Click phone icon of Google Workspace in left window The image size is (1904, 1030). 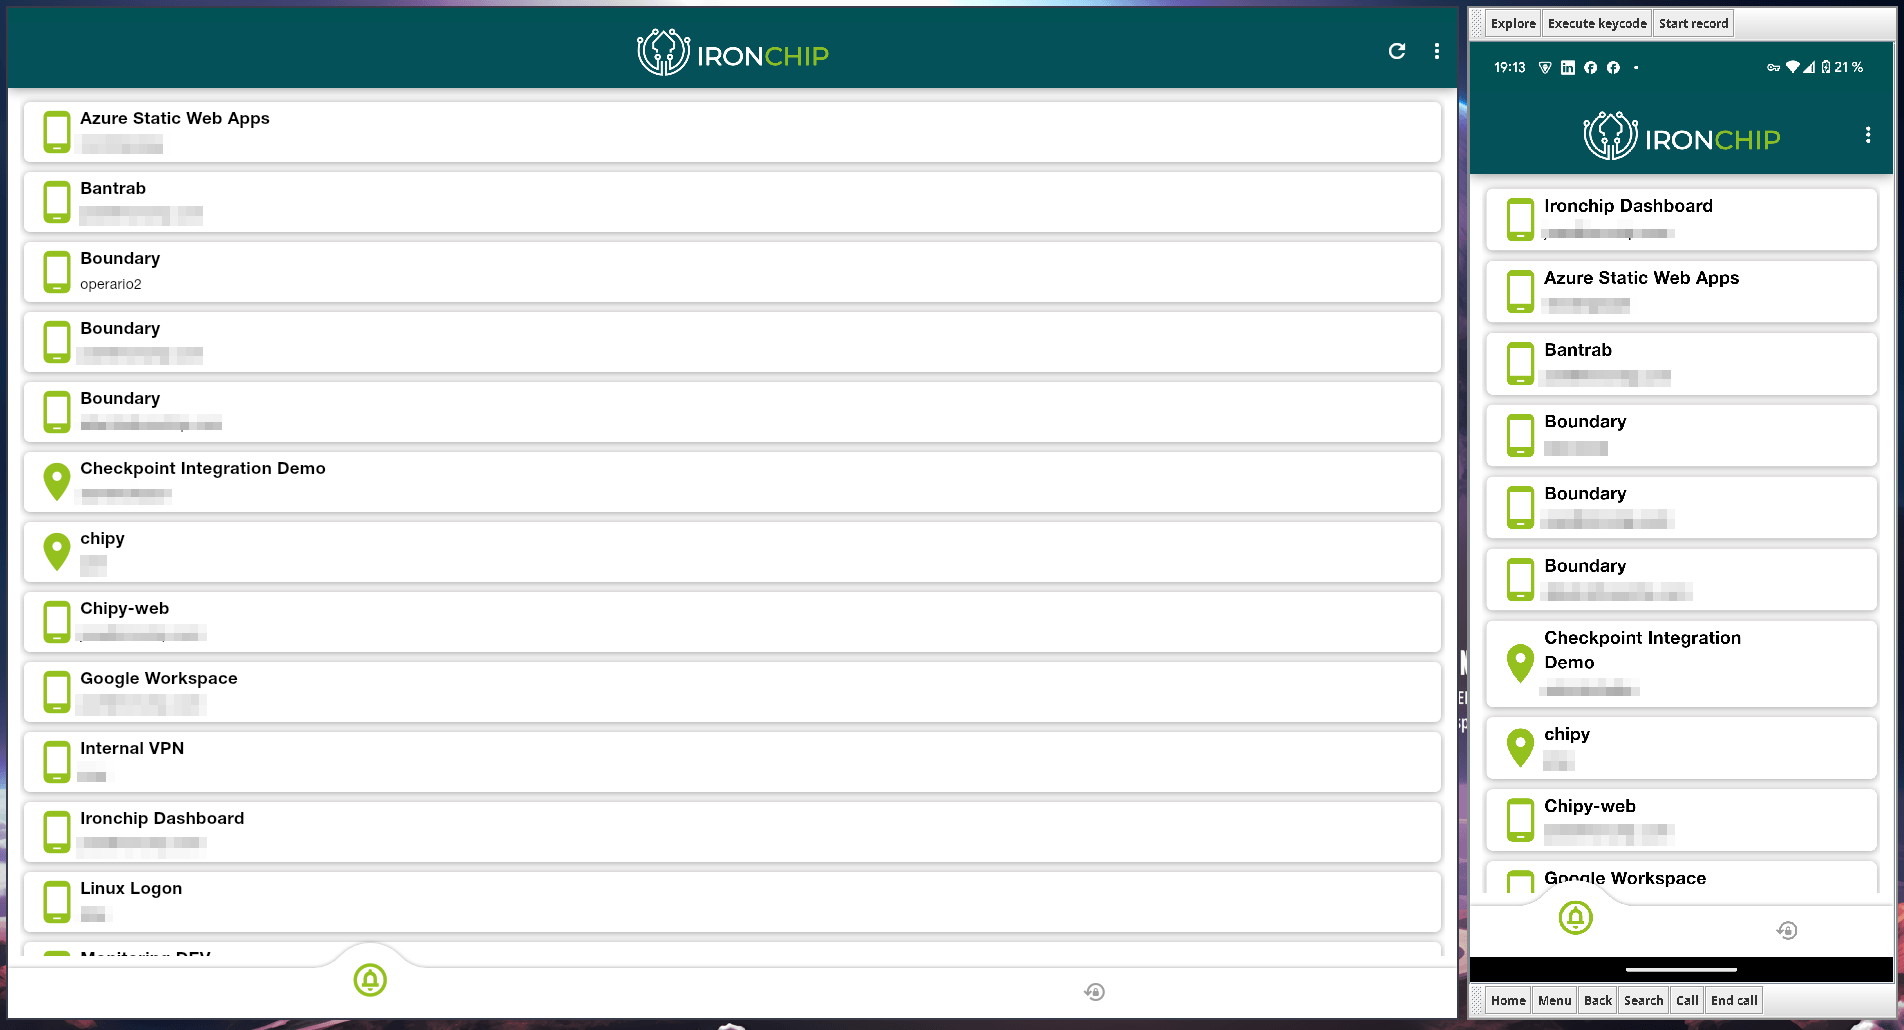tap(57, 692)
